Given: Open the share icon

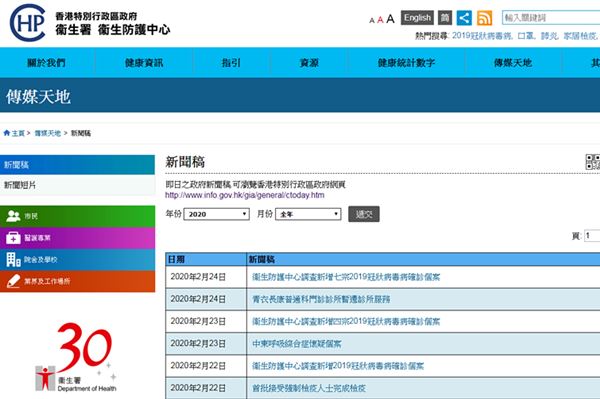Looking at the screenshot, I should tap(464, 18).
